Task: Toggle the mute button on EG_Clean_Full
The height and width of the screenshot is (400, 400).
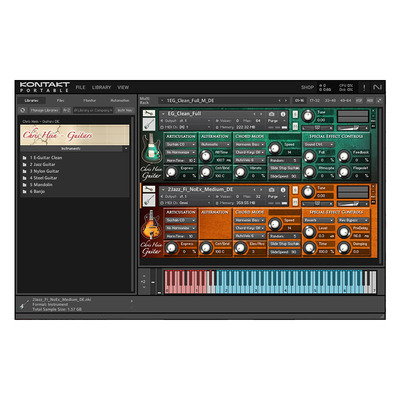Action: [295, 126]
